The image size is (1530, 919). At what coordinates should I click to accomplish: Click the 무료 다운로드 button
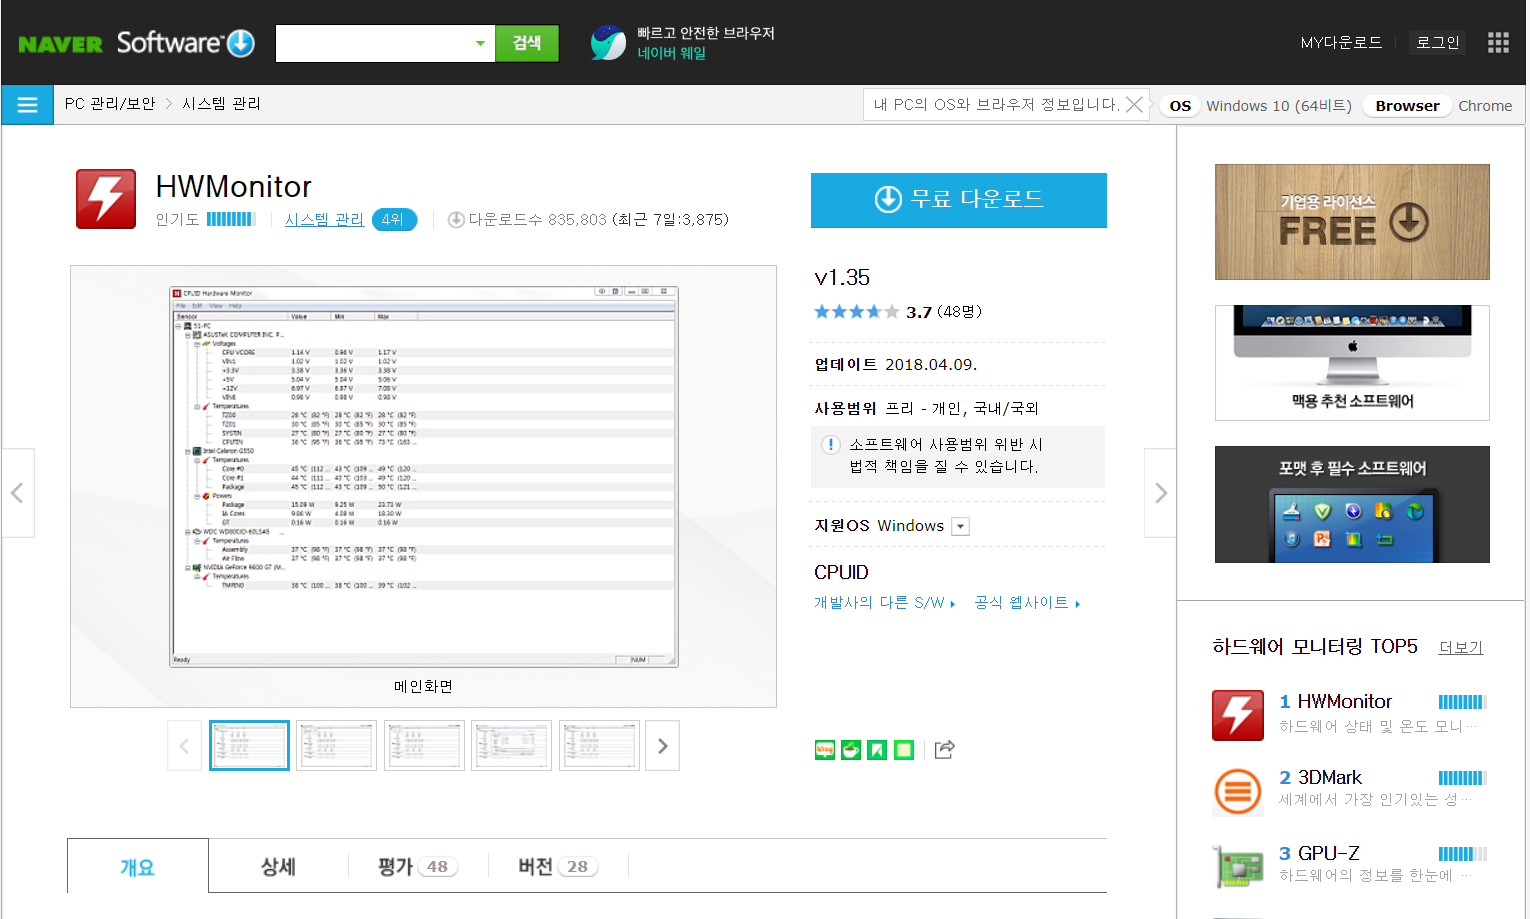pyautogui.click(x=959, y=200)
